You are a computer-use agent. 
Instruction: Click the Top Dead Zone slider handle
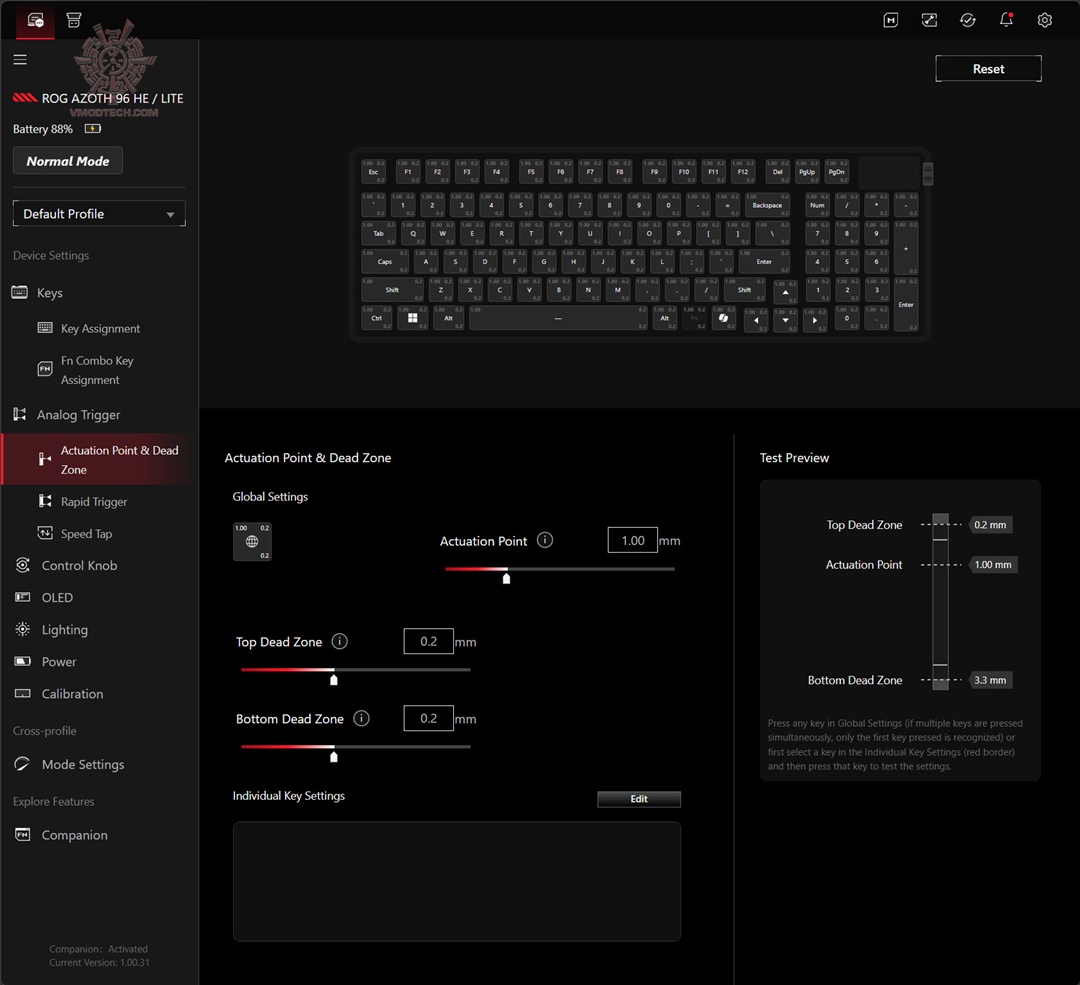(334, 679)
